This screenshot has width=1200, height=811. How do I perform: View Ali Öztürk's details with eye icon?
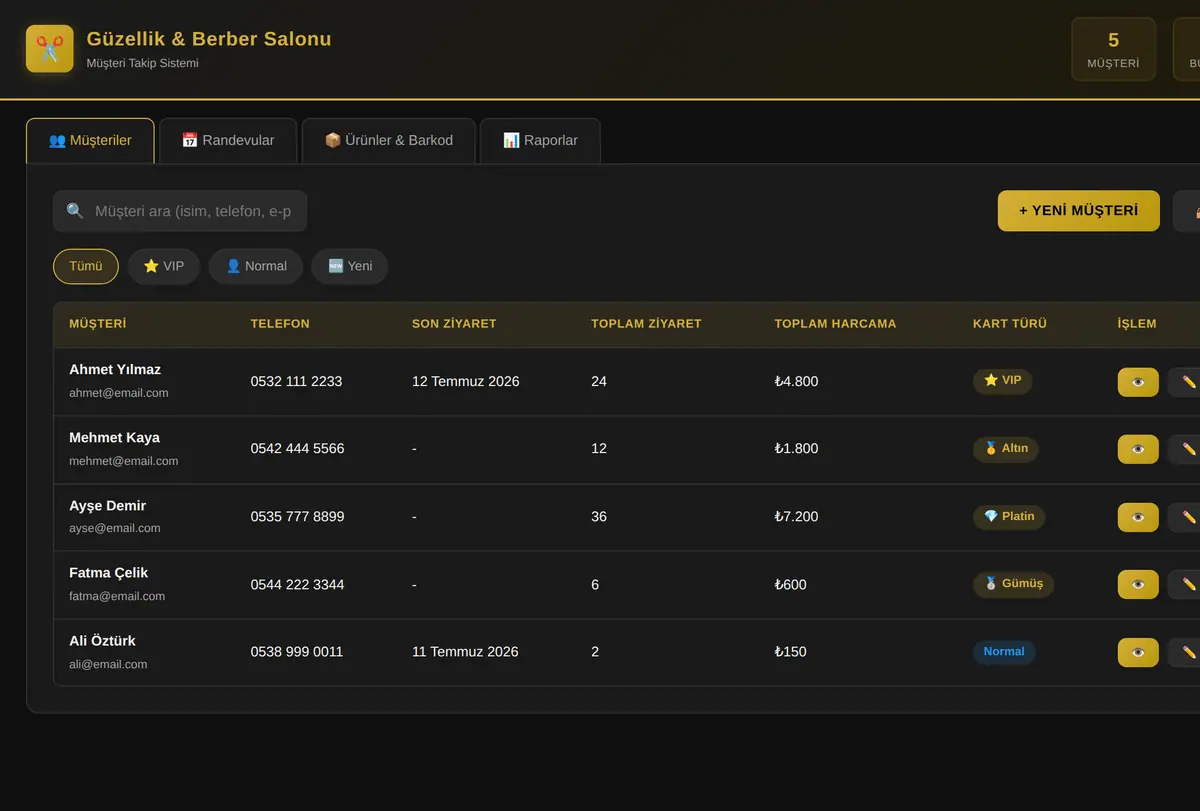1138,652
